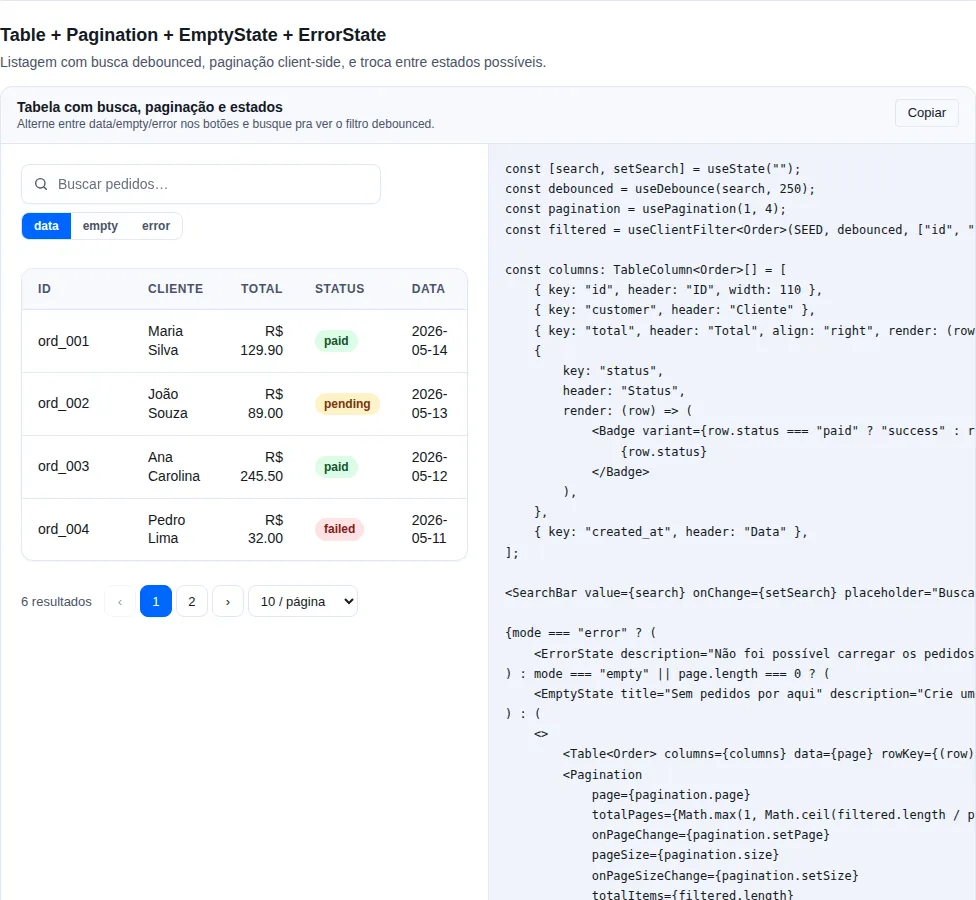This screenshot has width=976, height=900.
Task: Select the data mode tab
Action: click(47, 226)
